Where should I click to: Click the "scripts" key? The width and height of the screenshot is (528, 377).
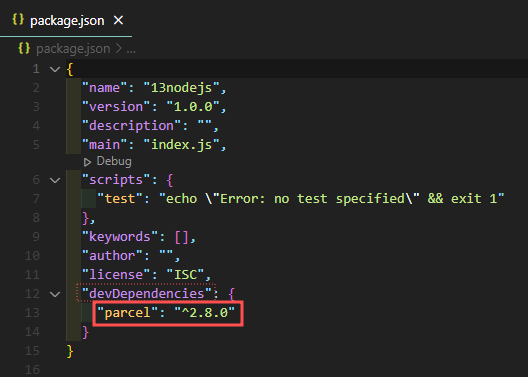[x=116, y=180]
